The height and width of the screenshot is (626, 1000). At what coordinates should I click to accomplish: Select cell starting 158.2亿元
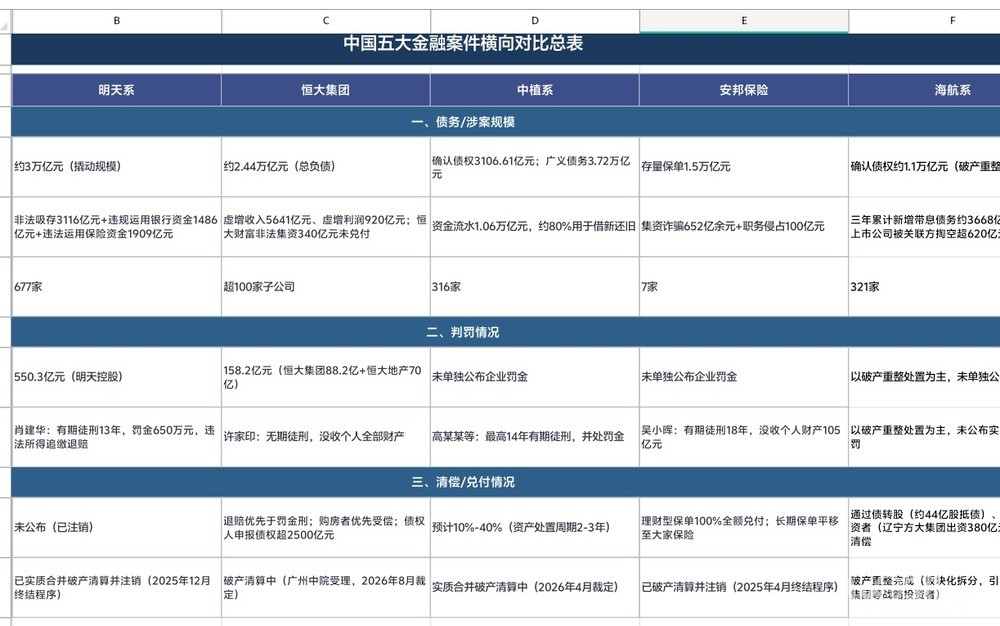[x=326, y=377]
